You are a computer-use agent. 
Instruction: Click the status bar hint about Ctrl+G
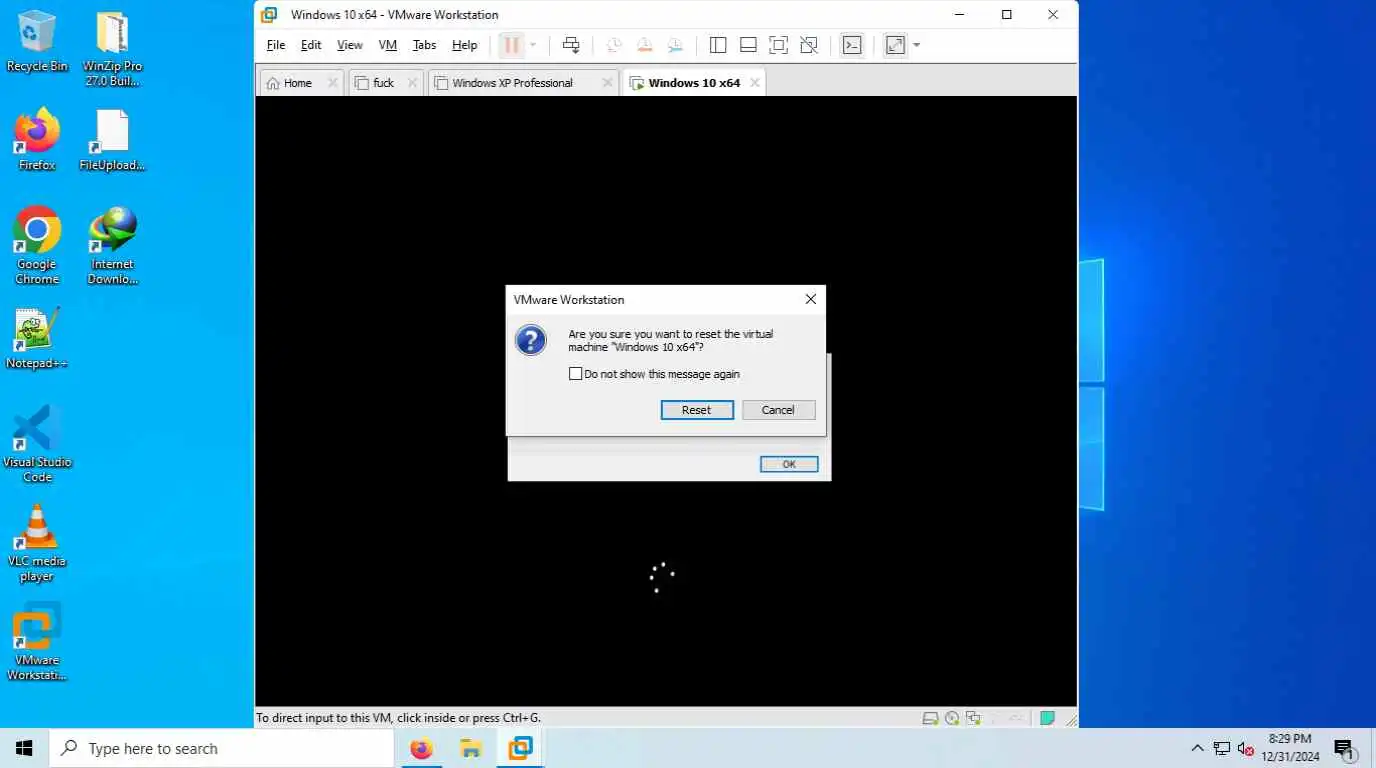pyautogui.click(x=398, y=718)
